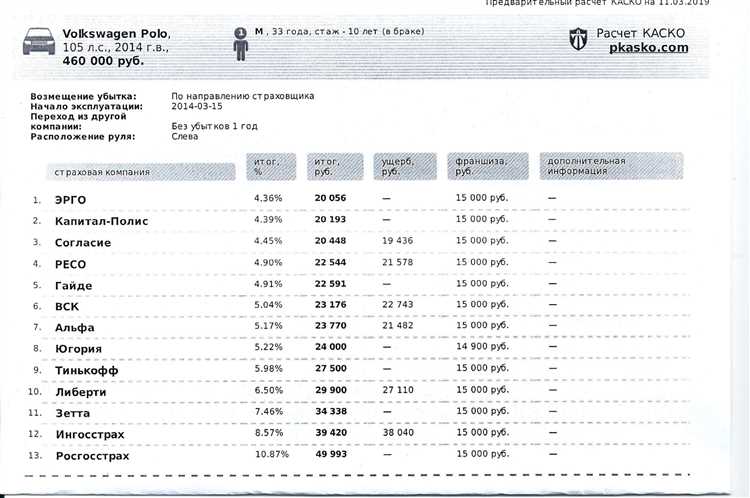Select the Зетта company name
This screenshot has height=498, width=750.
click(x=73, y=413)
